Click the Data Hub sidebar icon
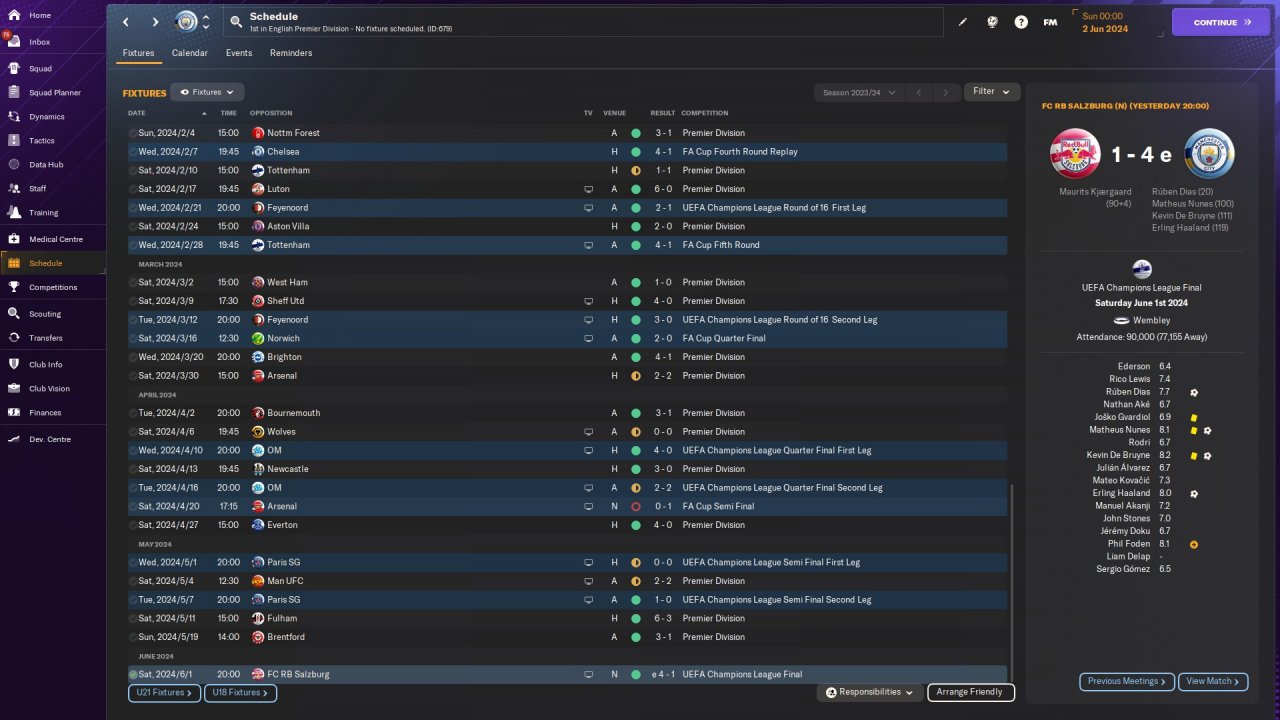 click(14, 165)
